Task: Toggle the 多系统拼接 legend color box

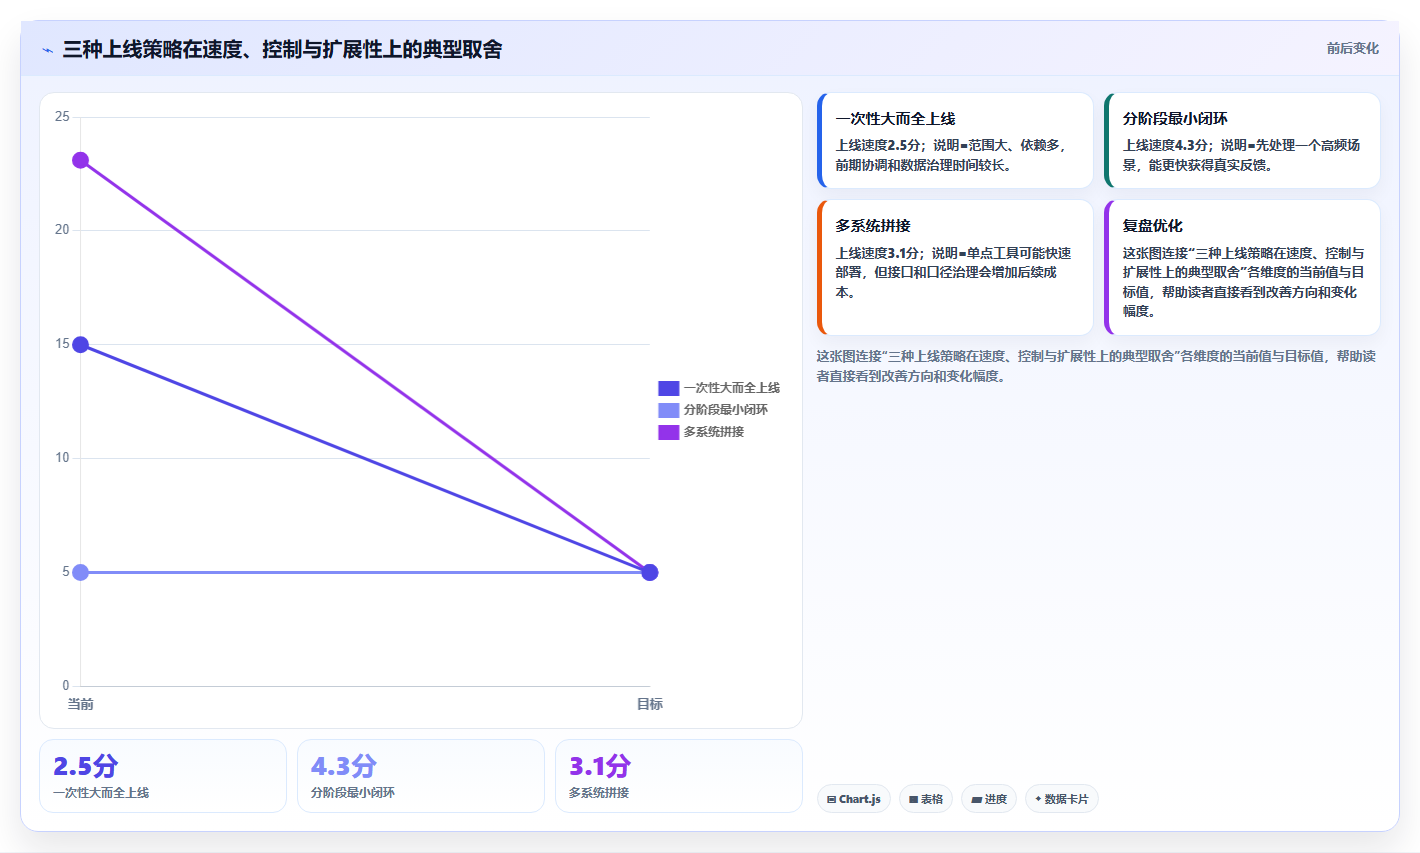Action: click(669, 432)
